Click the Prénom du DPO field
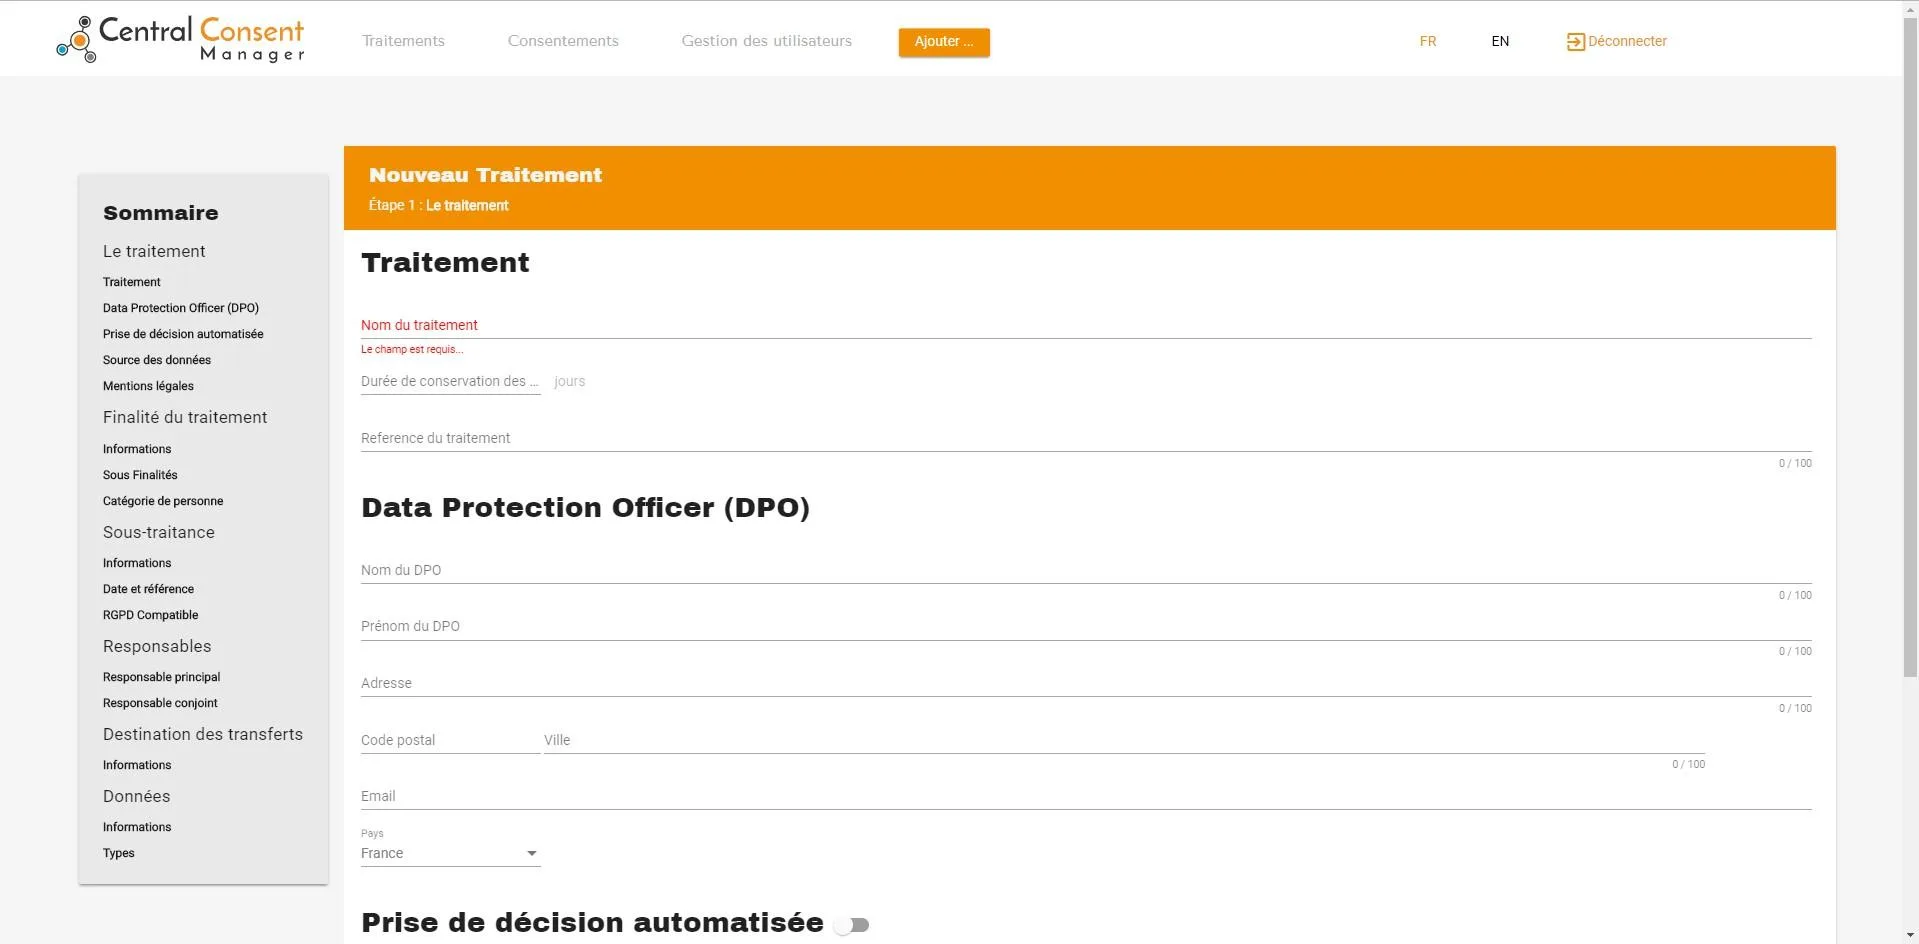This screenshot has width=1919, height=944. 1086,626
